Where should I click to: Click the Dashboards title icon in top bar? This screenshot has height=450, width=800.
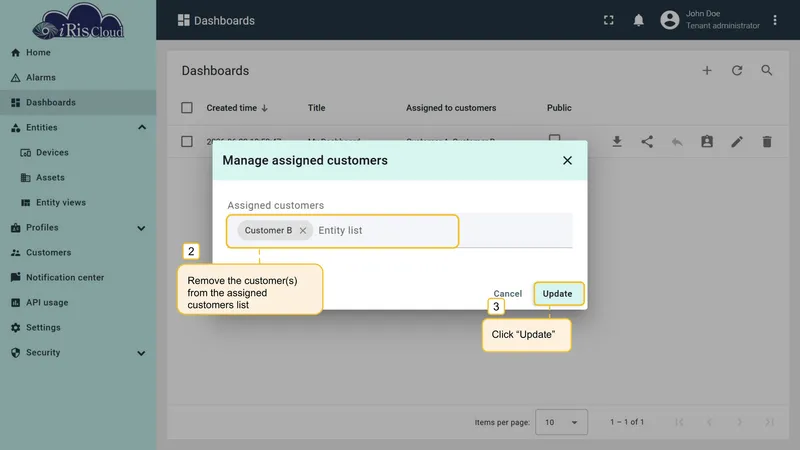coord(184,20)
